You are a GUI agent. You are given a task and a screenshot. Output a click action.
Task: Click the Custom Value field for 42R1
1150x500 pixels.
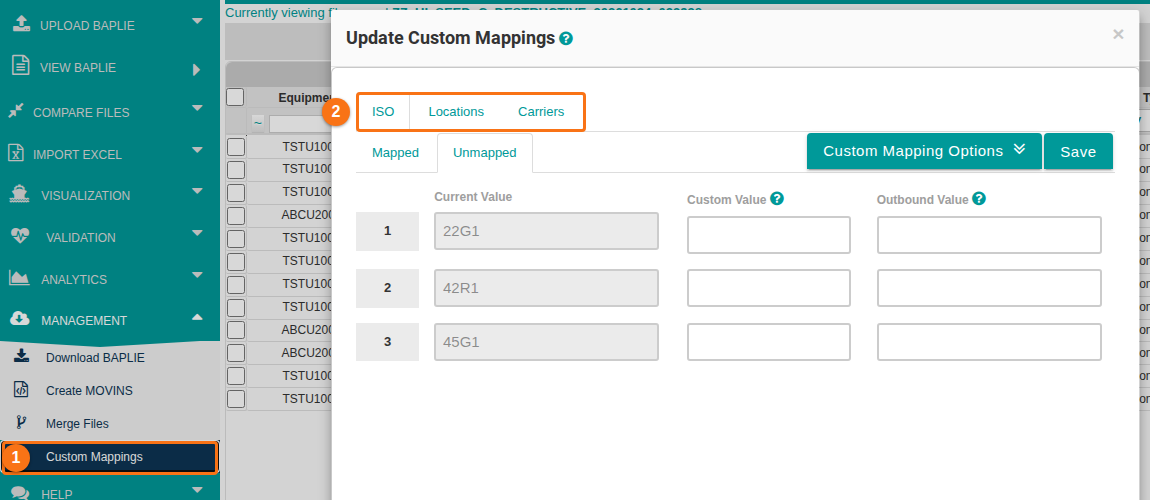[x=769, y=288]
